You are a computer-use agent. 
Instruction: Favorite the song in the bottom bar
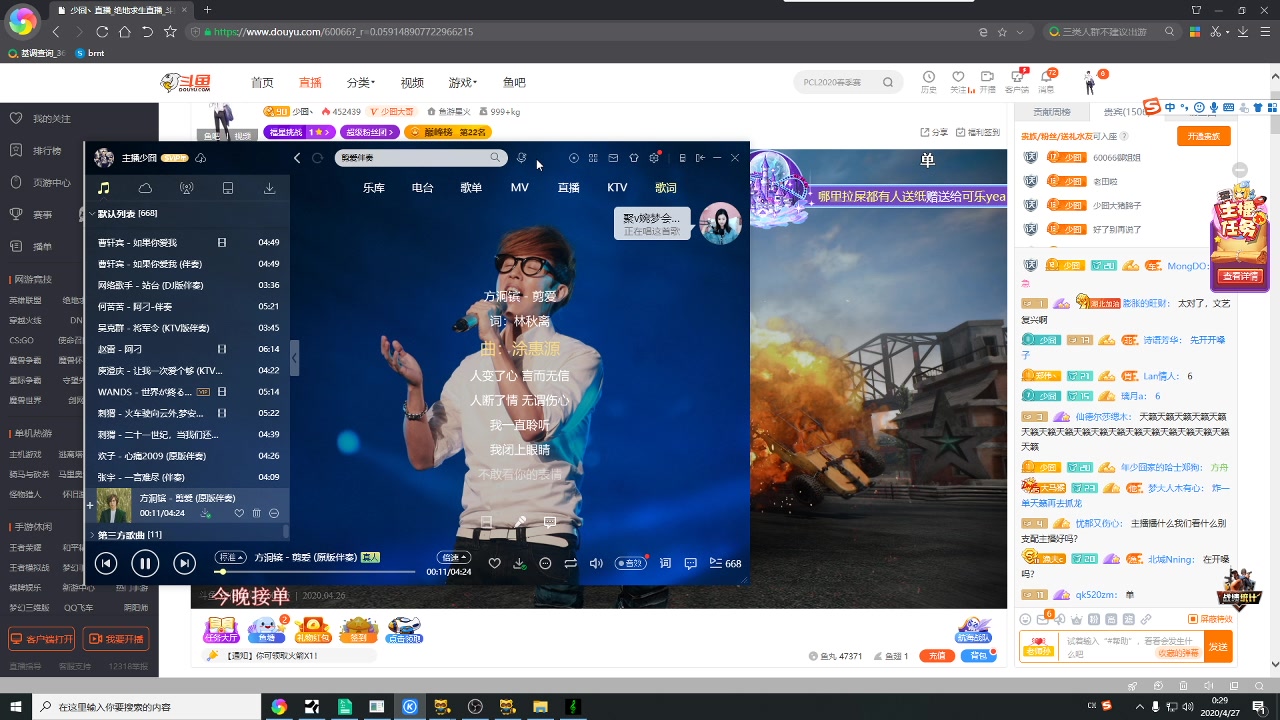point(494,564)
